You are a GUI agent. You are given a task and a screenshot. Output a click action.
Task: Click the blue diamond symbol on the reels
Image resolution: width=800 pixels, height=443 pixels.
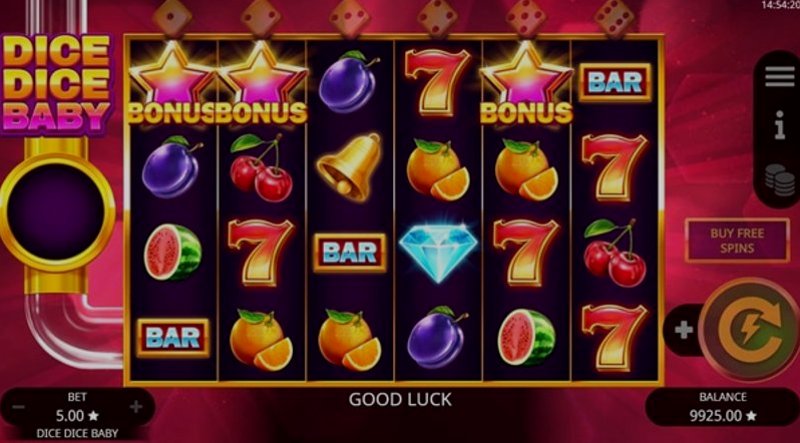coord(438,252)
